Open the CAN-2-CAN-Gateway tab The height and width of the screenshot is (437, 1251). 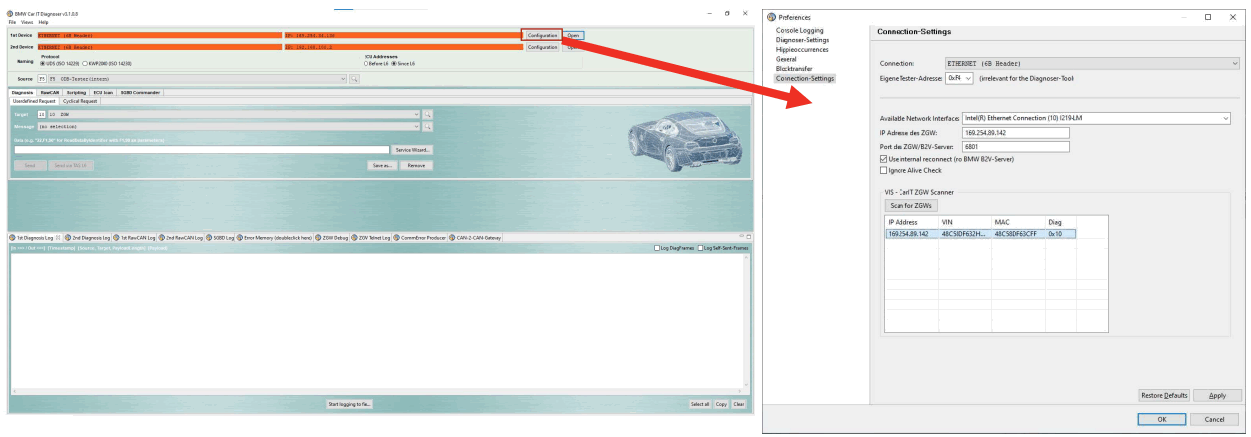click(x=476, y=237)
